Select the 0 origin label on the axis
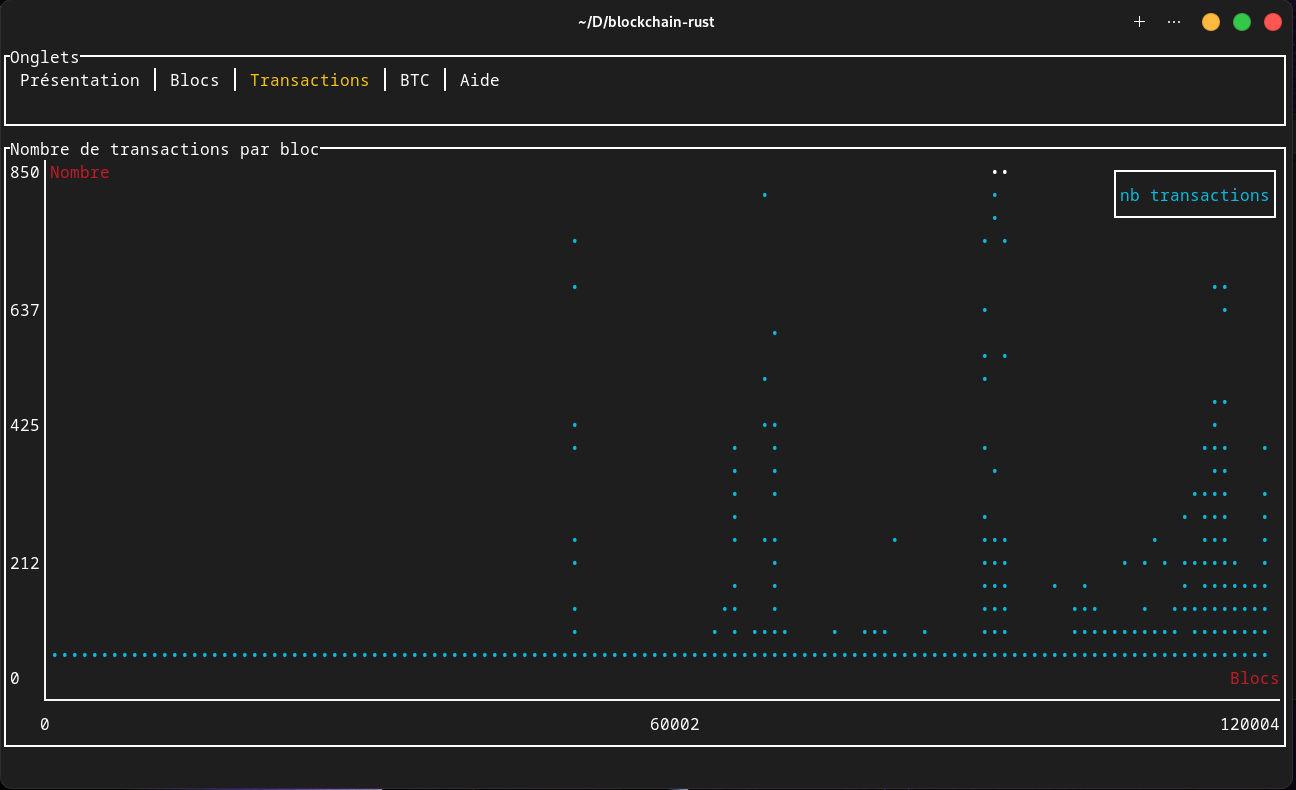The image size is (1296, 790). point(43,725)
